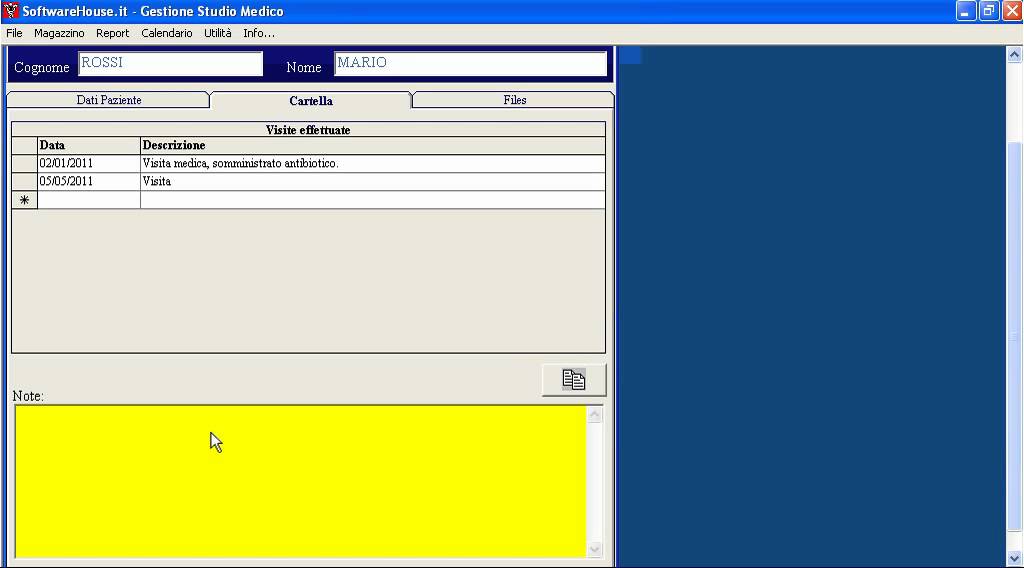Minimize the Gestione Studio Medico window

click(965, 11)
